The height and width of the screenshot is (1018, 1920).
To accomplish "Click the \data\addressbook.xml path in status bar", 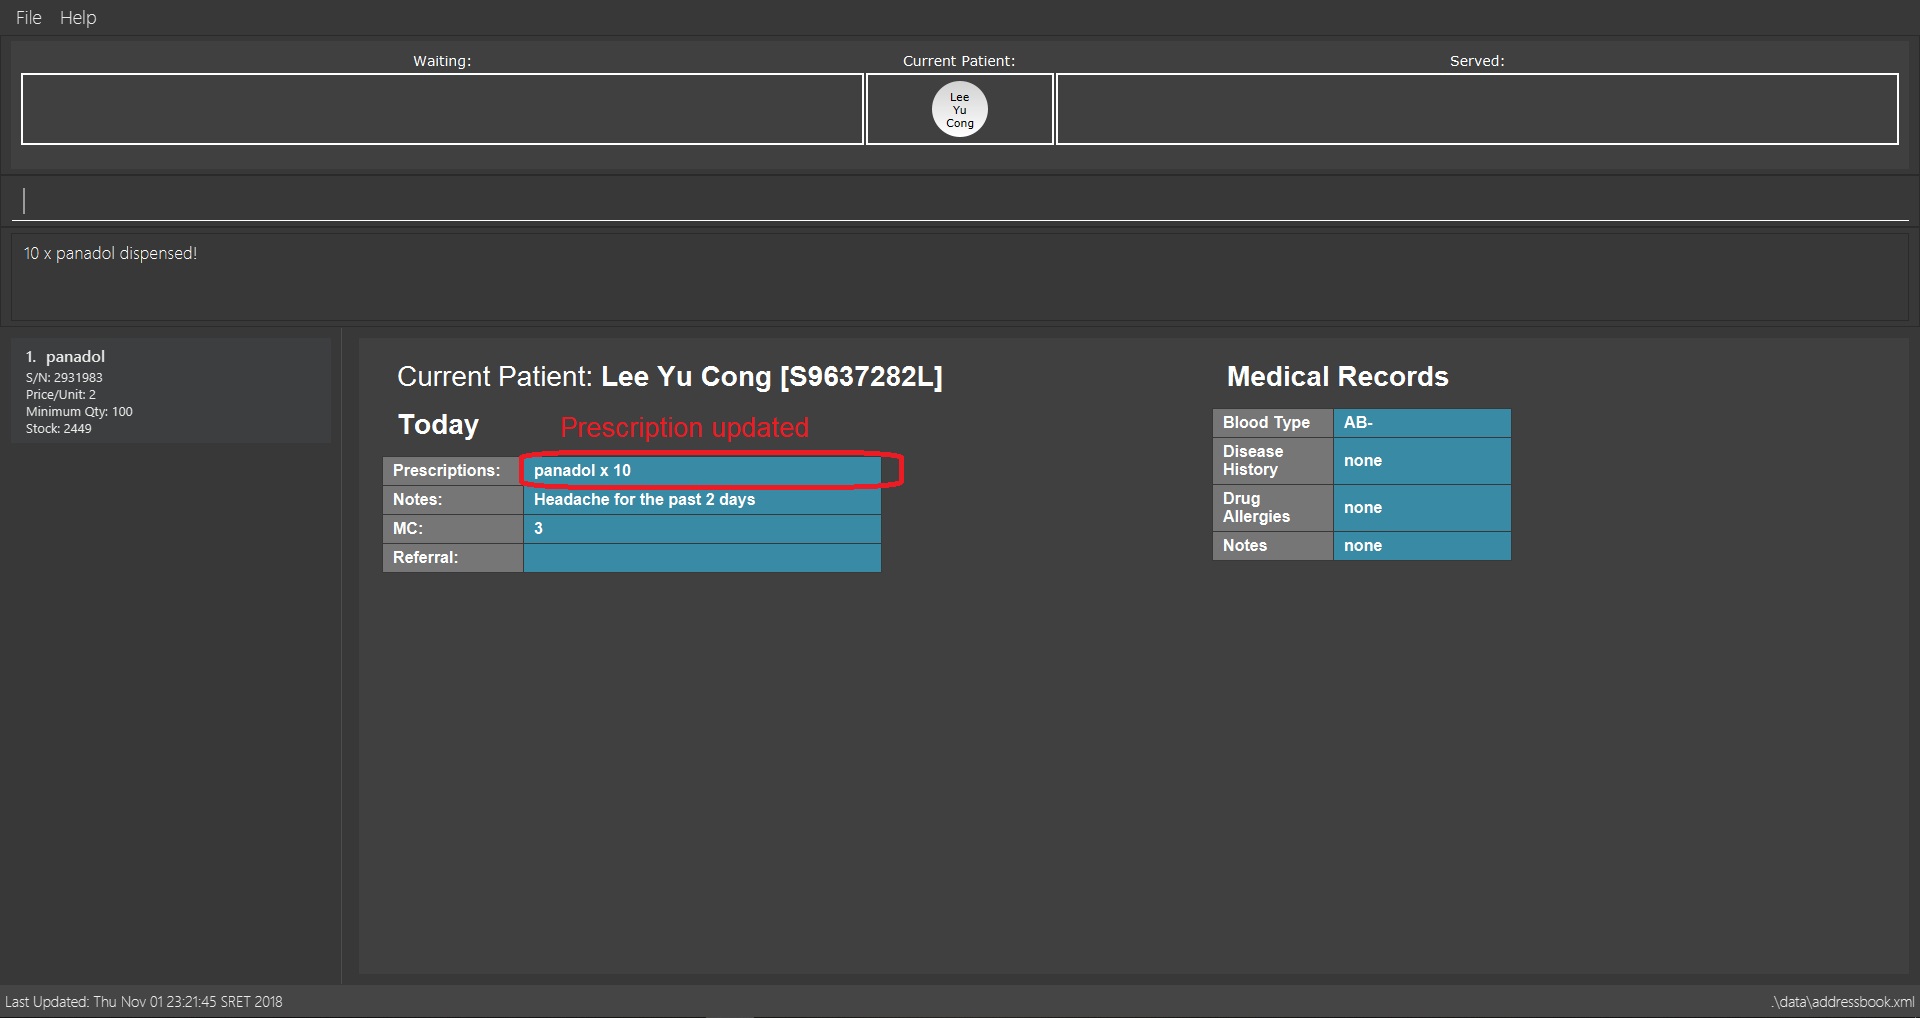I will click(x=1843, y=1001).
